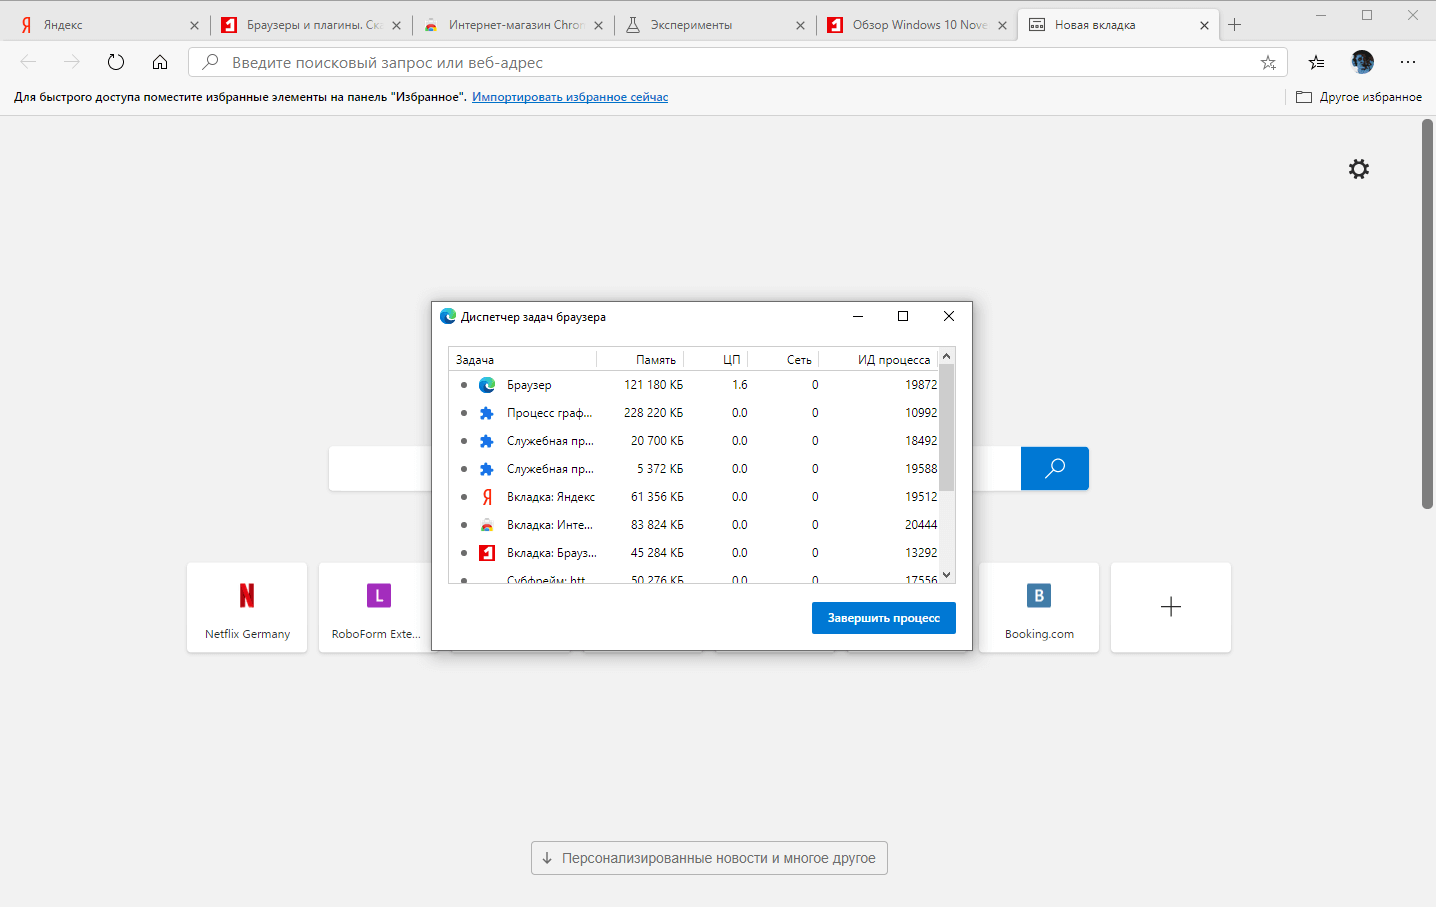Viewport: 1436px width, 907px height.
Task: Click the Booking.com tile icon
Action: (x=1039, y=596)
